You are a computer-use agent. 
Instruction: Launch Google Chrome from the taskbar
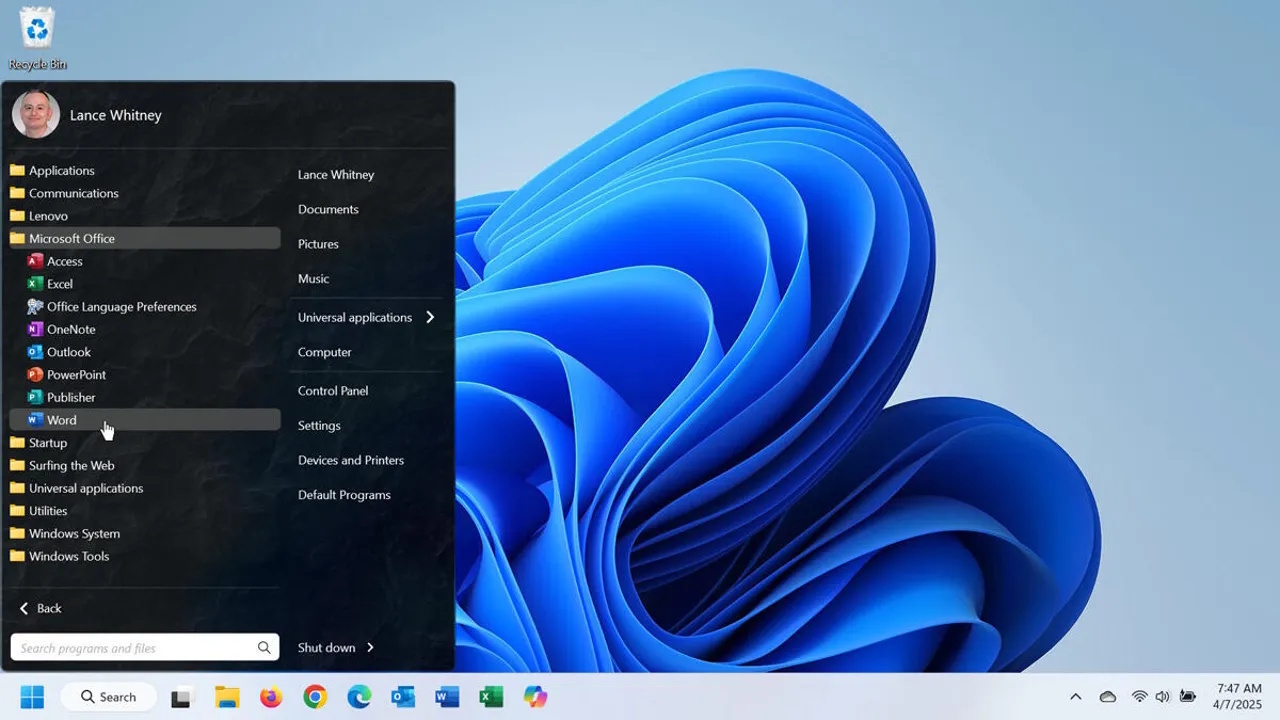point(315,697)
